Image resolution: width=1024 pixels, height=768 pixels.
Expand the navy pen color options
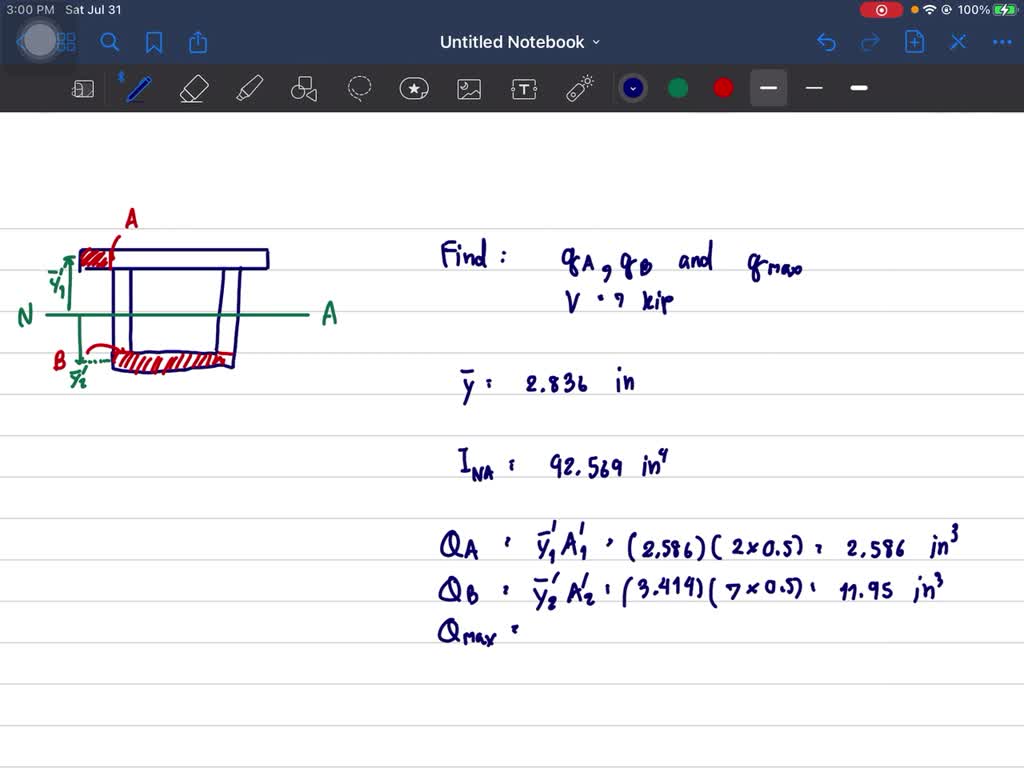click(632, 88)
